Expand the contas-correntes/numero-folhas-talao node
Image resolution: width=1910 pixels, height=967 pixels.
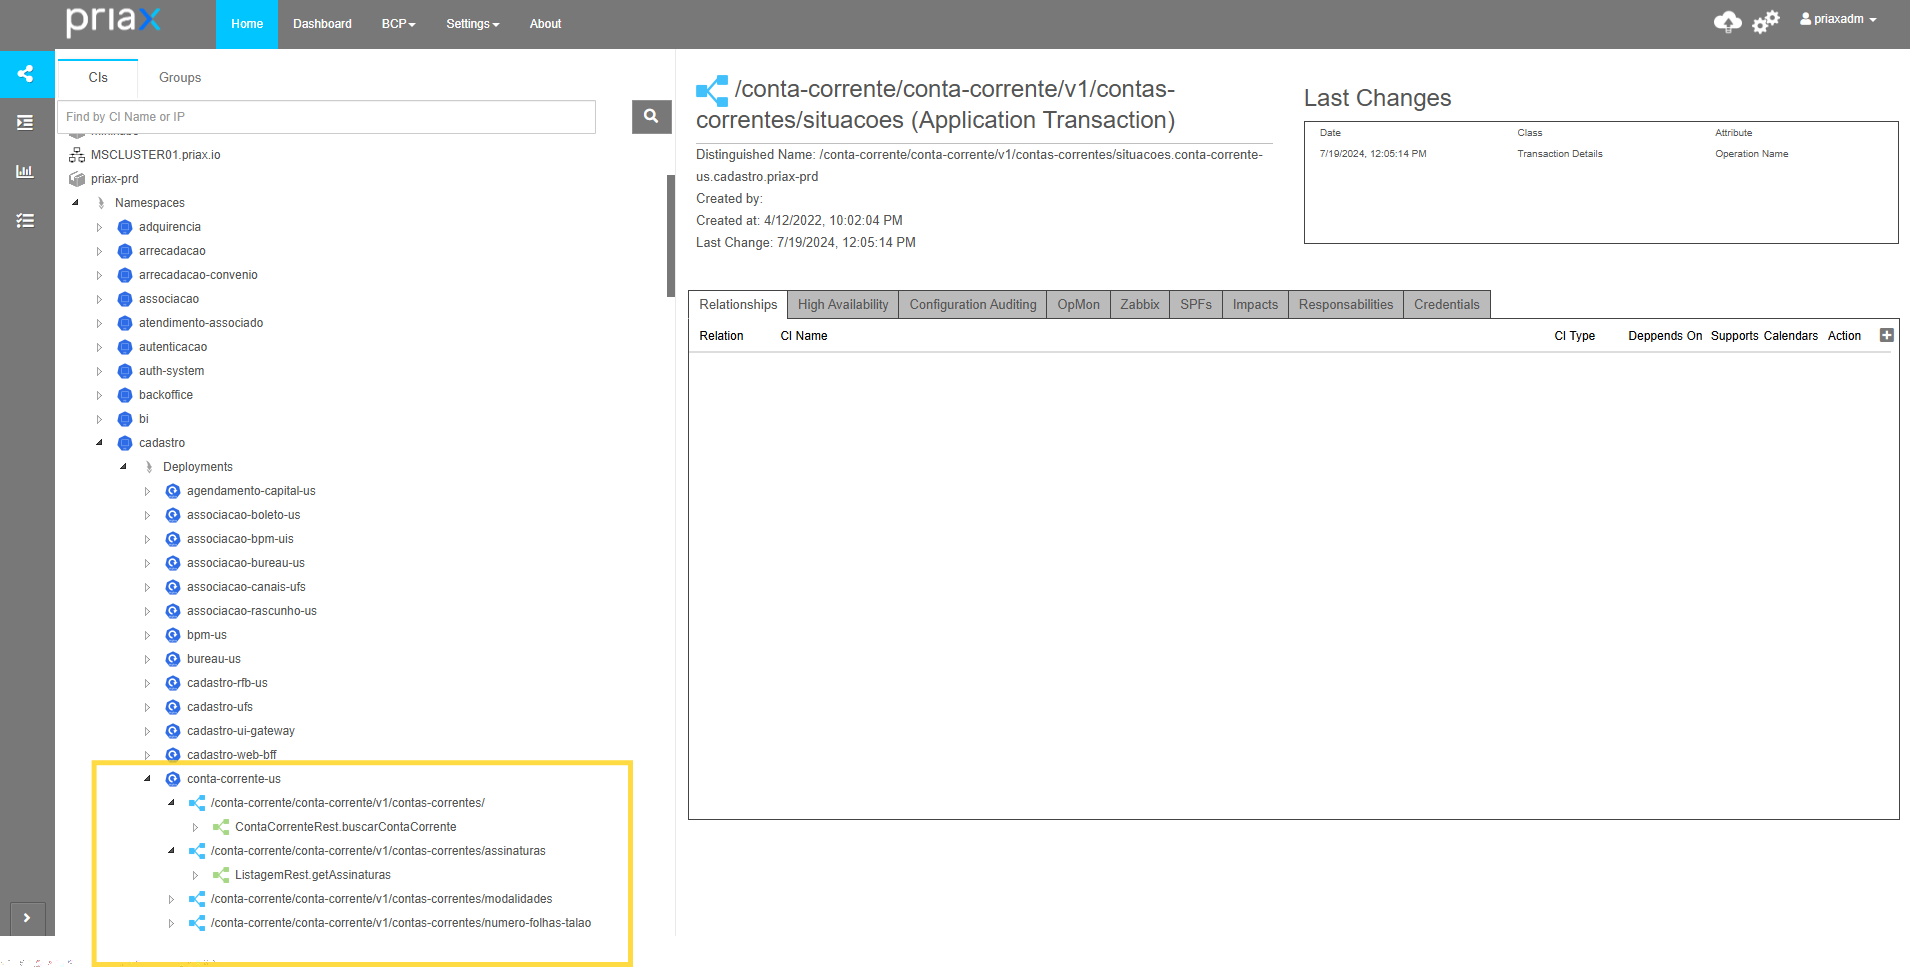(171, 923)
